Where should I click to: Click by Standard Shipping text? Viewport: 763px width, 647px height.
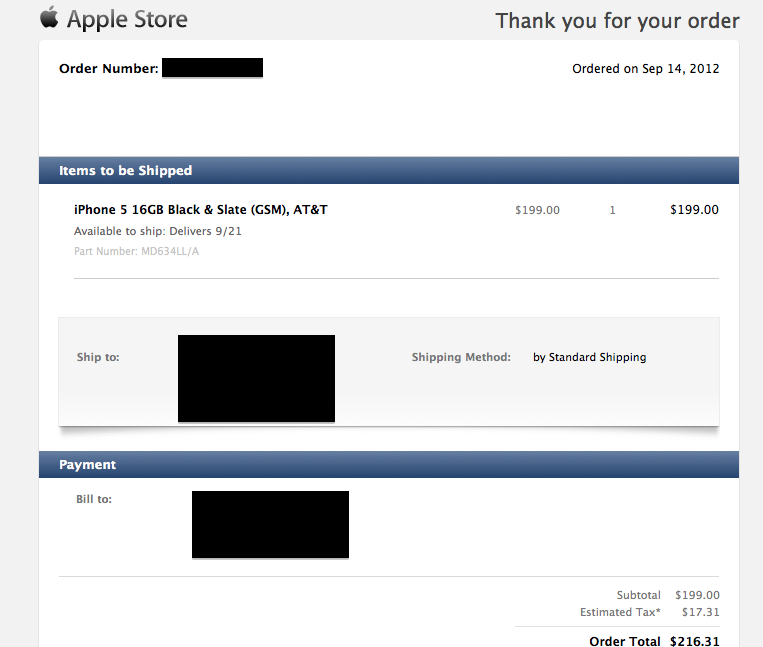click(589, 357)
